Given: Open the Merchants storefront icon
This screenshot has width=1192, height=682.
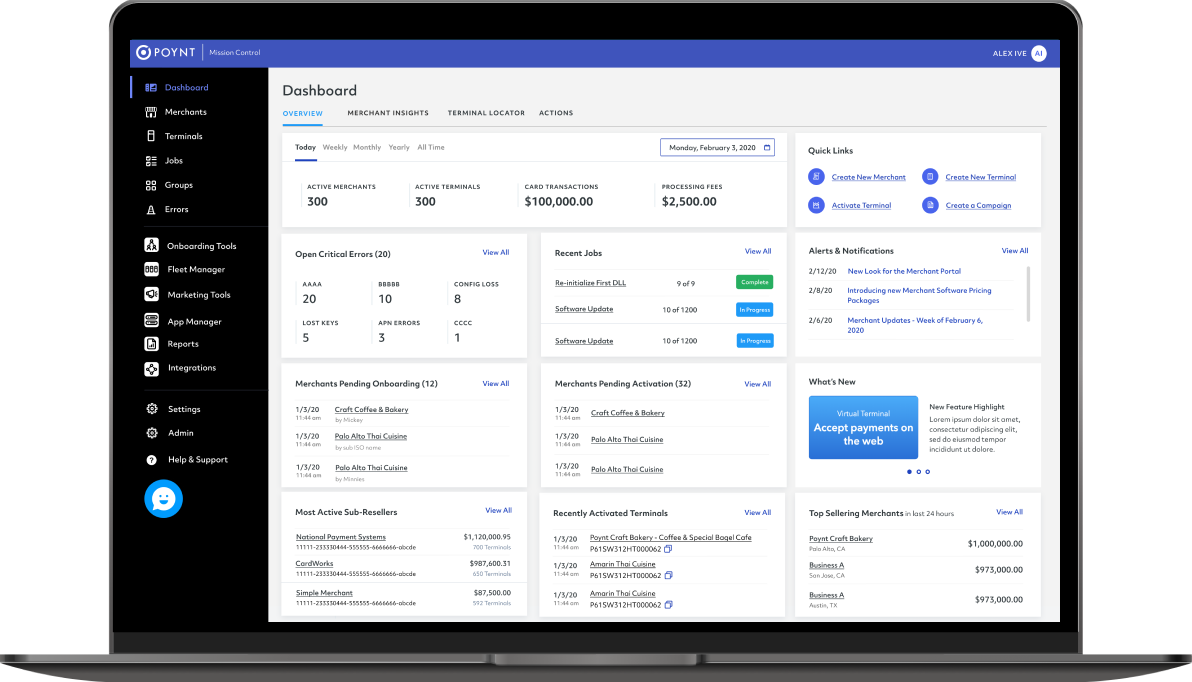Looking at the screenshot, I should tap(151, 112).
